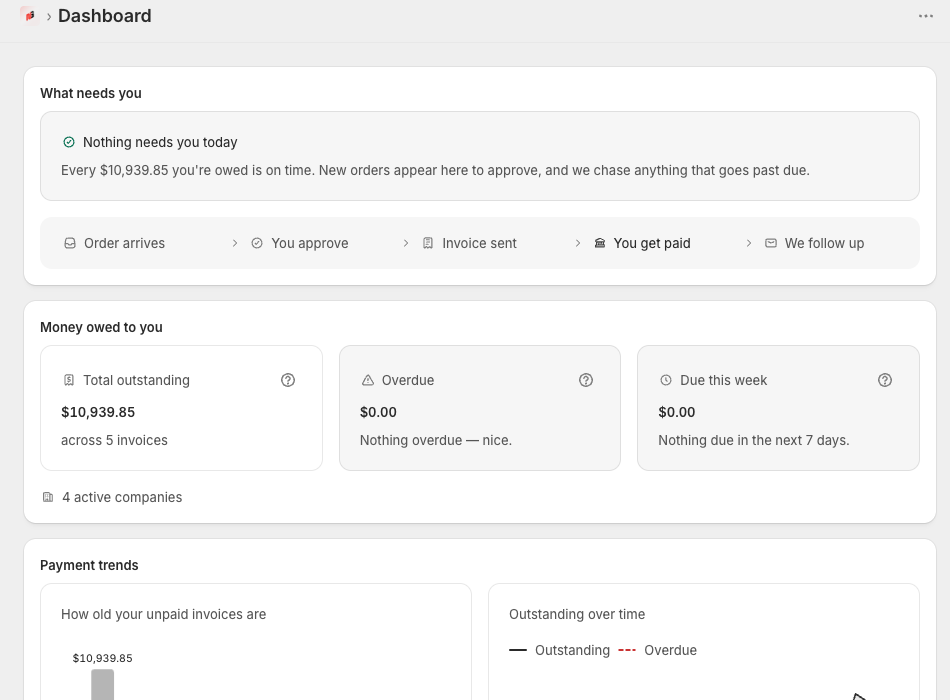
Task: Click the $10,939.85 total outstanding amount
Action: 98,412
